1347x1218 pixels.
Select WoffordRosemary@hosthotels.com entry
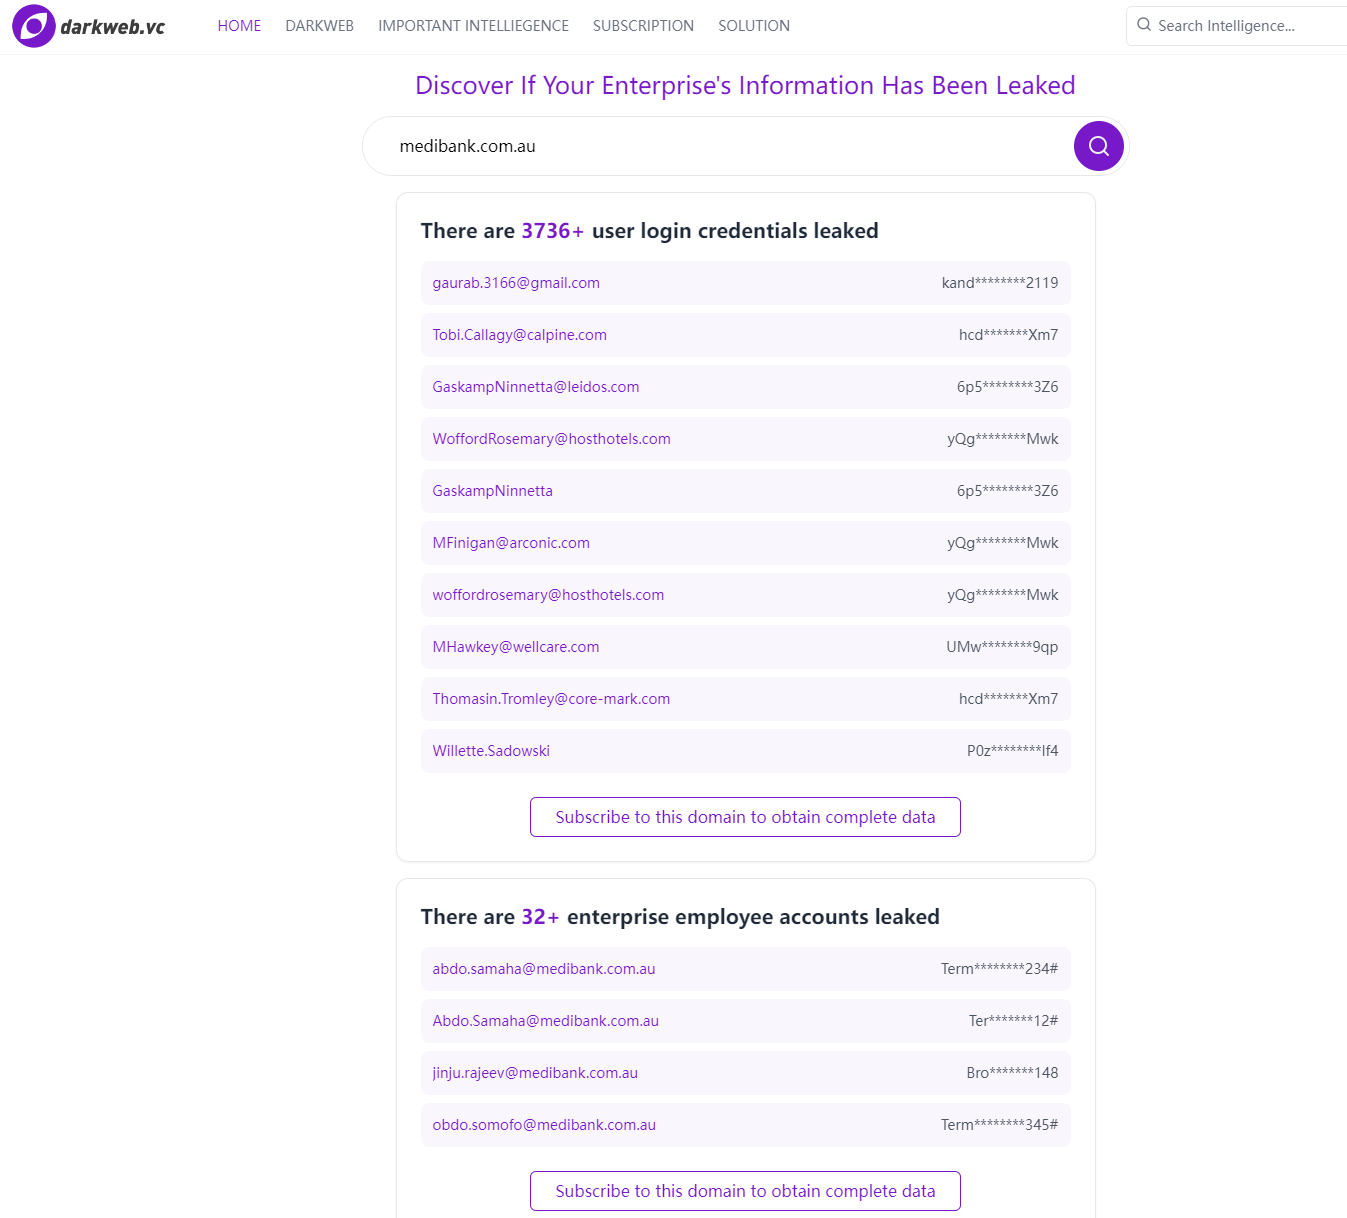coord(745,439)
